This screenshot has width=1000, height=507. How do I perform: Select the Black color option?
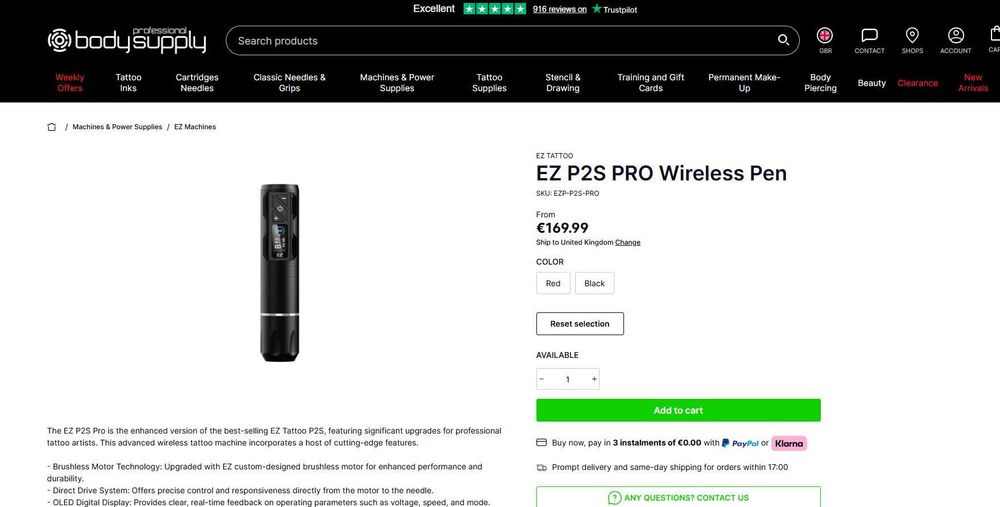(594, 283)
